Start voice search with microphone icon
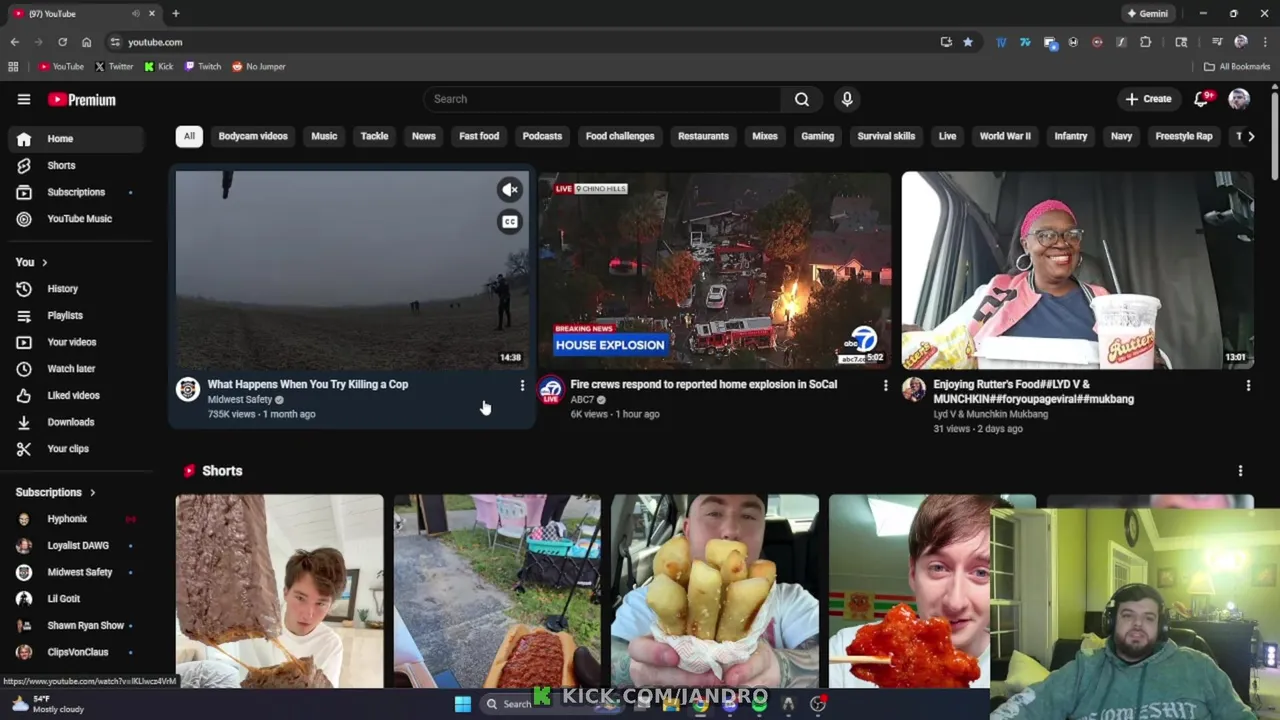Screen dimensions: 1280x720 [847, 99]
